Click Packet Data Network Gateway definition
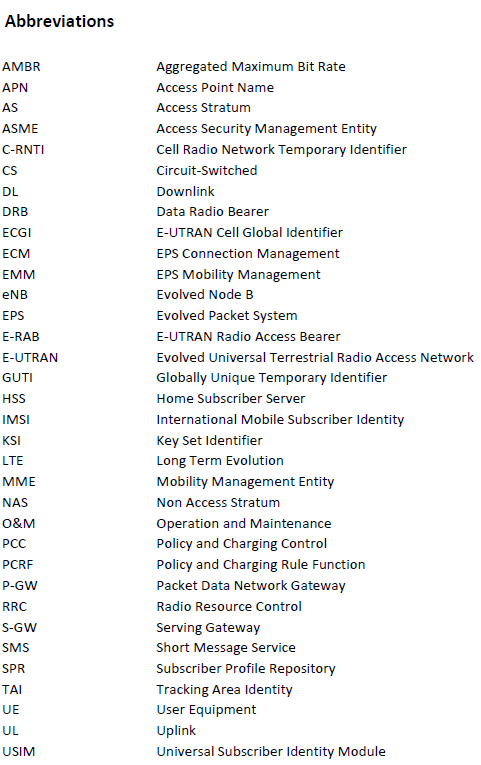Image resolution: width=481 pixels, height=765 pixels. (251, 586)
